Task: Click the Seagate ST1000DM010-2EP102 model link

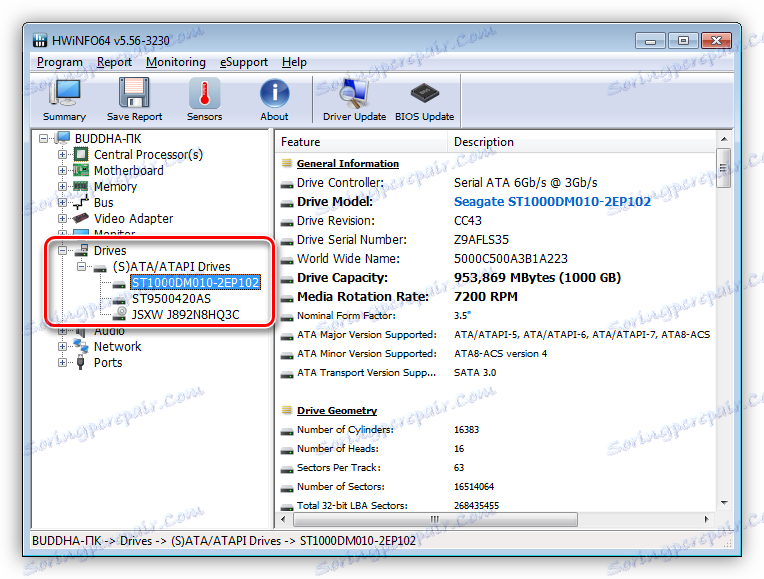Action: pos(552,202)
